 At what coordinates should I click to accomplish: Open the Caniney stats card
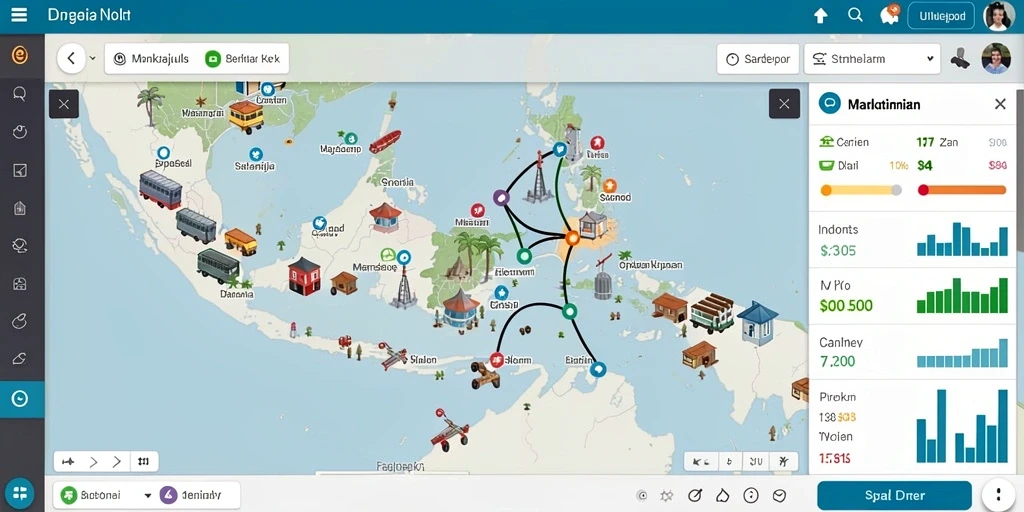click(912, 351)
